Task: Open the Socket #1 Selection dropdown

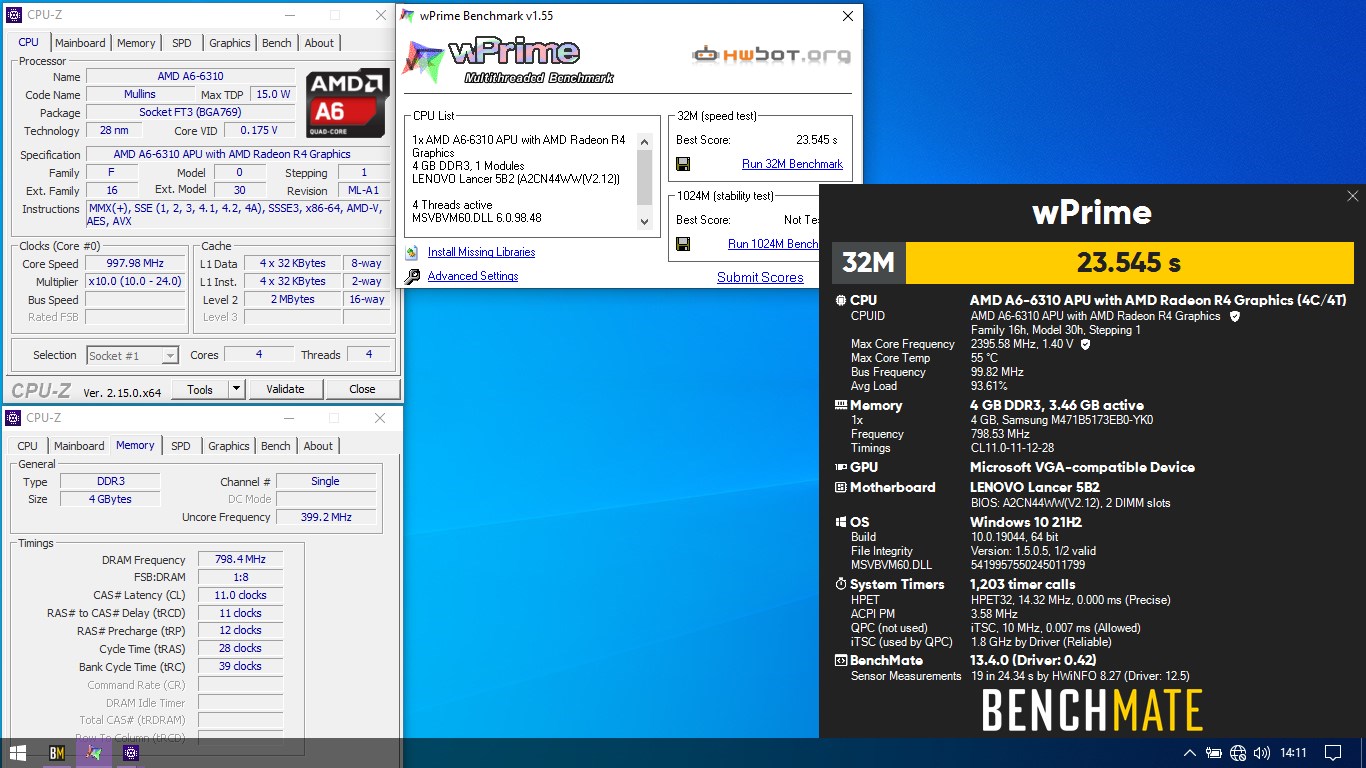Action: point(133,355)
